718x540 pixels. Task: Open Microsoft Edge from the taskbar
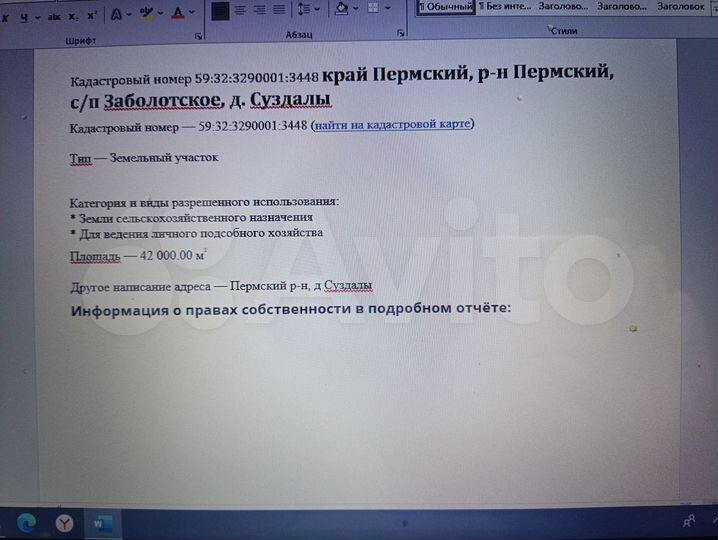(x=26, y=523)
